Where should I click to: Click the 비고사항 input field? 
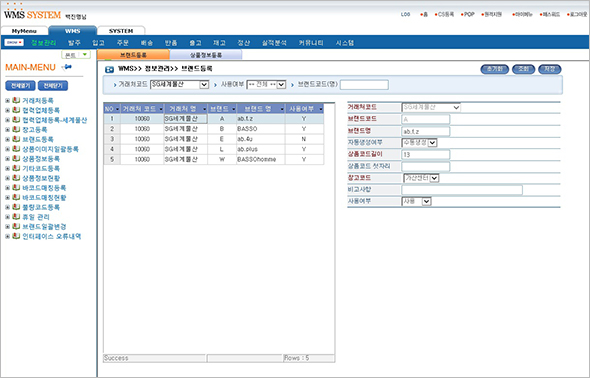coord(462,190)
